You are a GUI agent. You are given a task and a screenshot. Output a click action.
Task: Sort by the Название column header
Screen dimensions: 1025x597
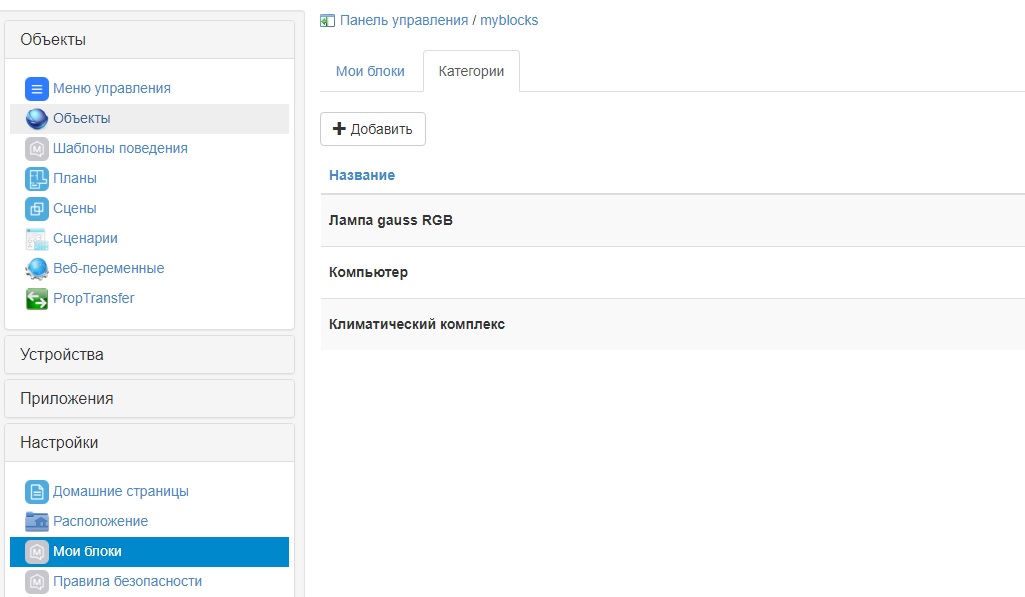(x=362, y=175)
